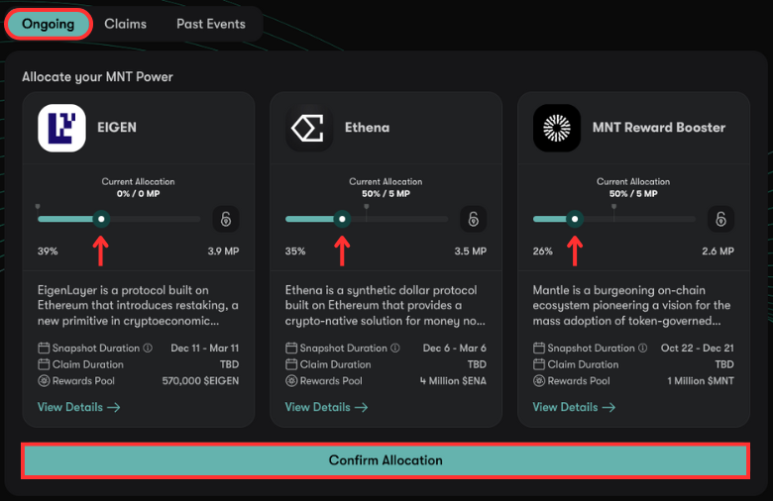Confirm the allocation
This screenshot has width=773, height=501.
point(386,461)
